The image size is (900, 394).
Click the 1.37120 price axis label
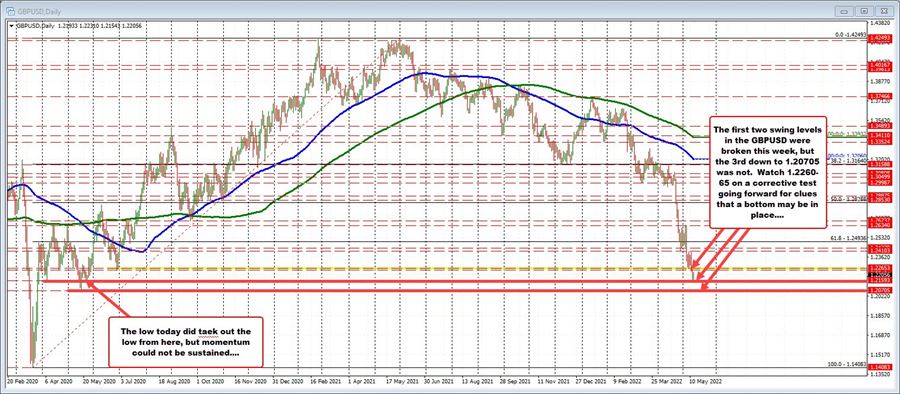[880, 102]
